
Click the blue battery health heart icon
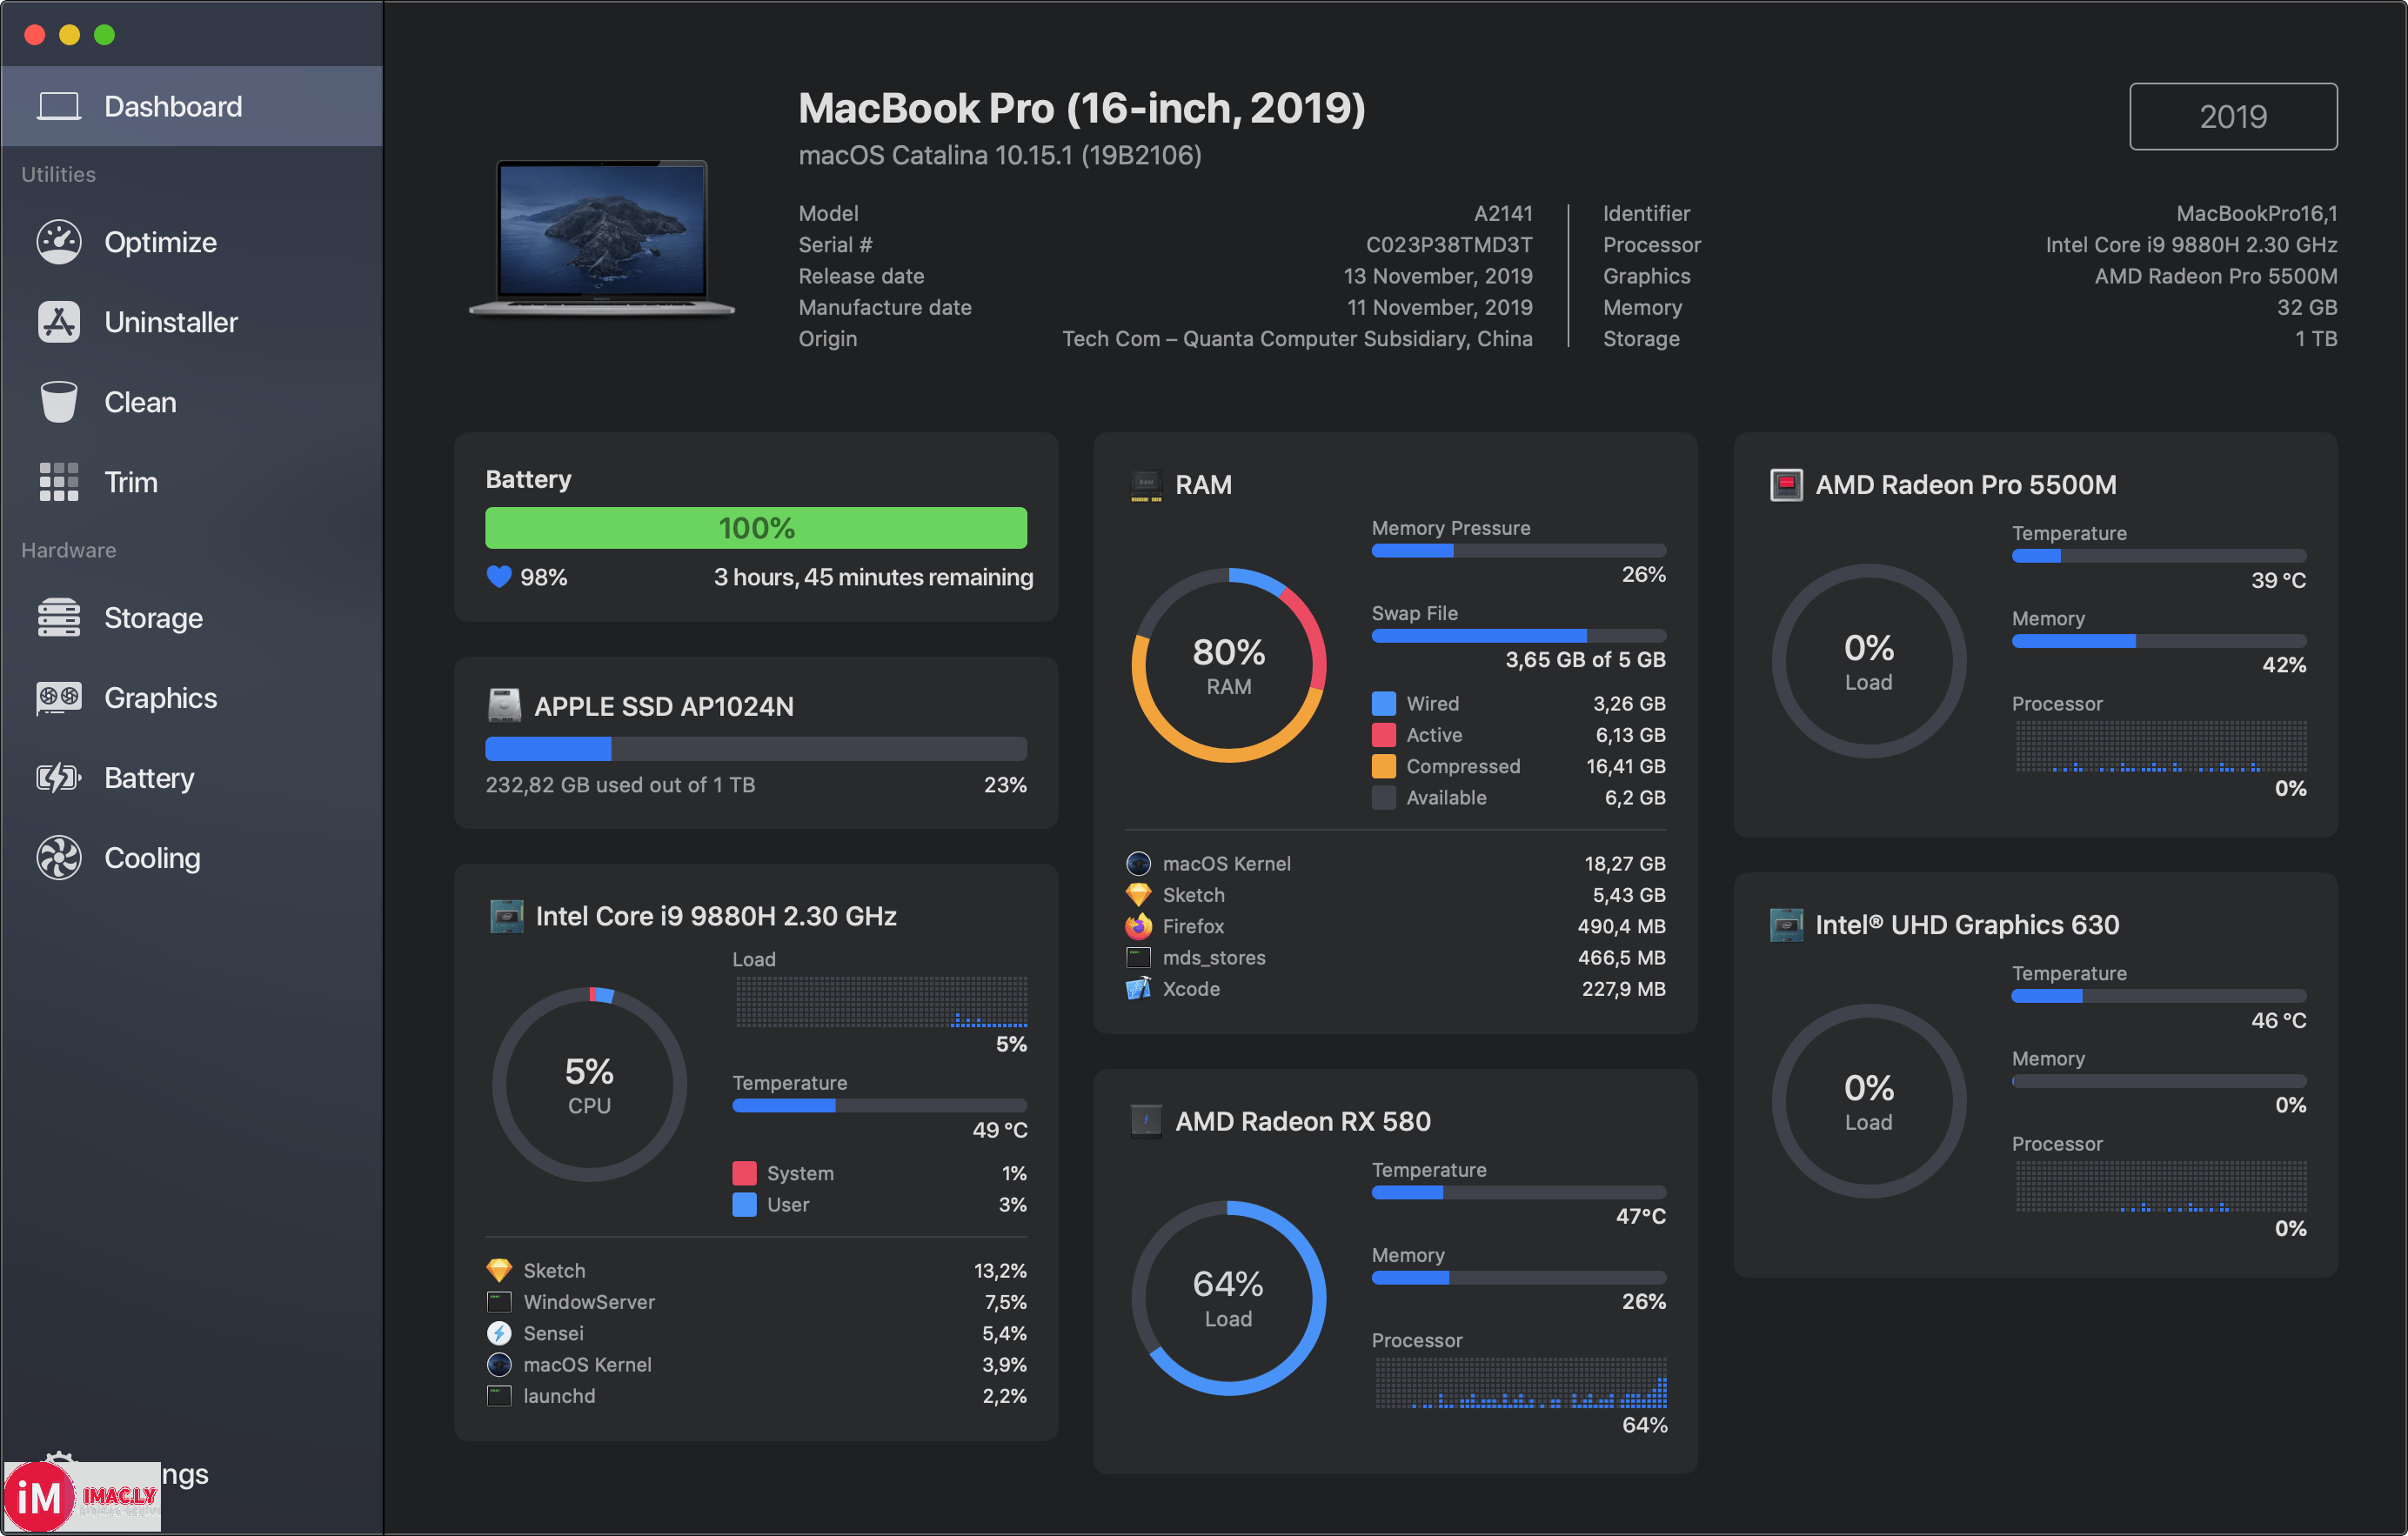pos(499,577)
